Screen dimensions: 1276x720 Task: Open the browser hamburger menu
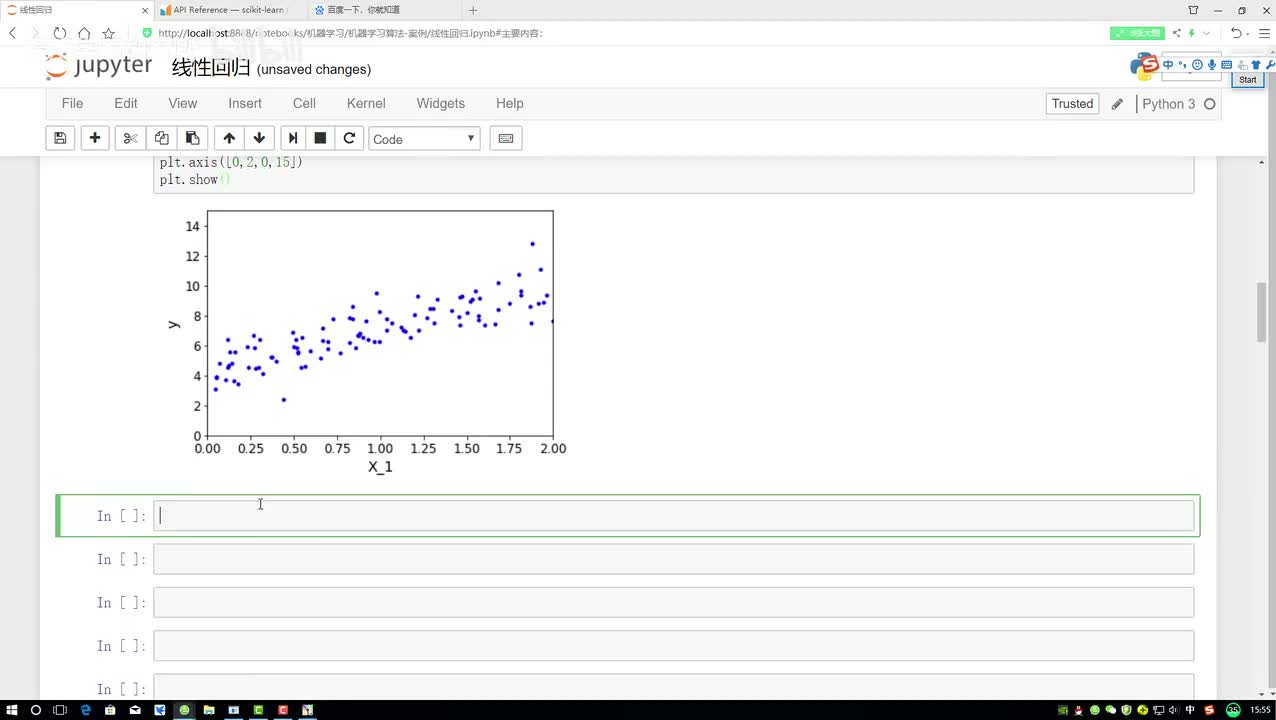(x=1264, y=33)
